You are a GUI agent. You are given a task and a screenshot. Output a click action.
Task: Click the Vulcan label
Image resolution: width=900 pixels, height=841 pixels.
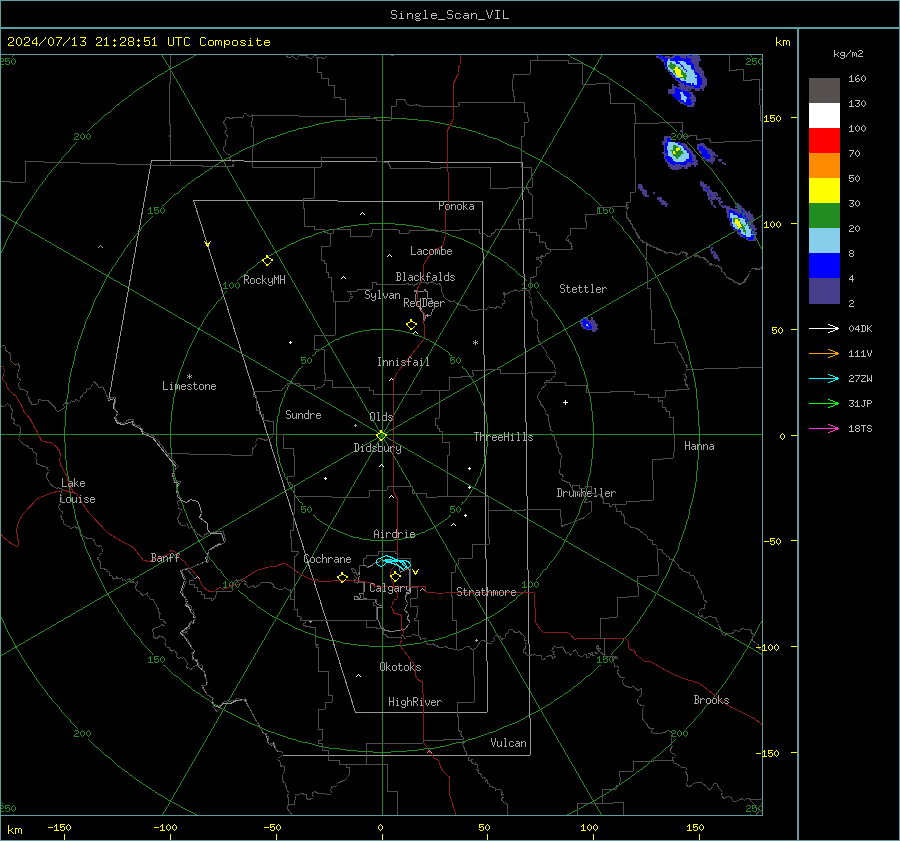click(x=508, y=743)
